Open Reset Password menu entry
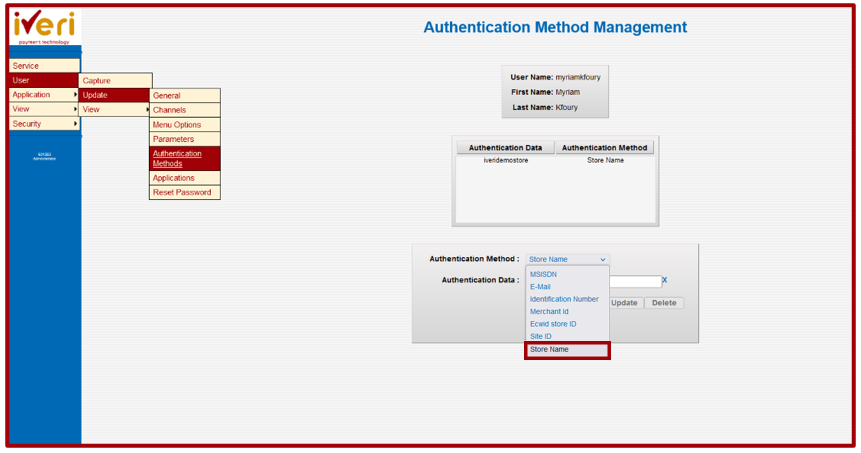 [x=181, y=192]
